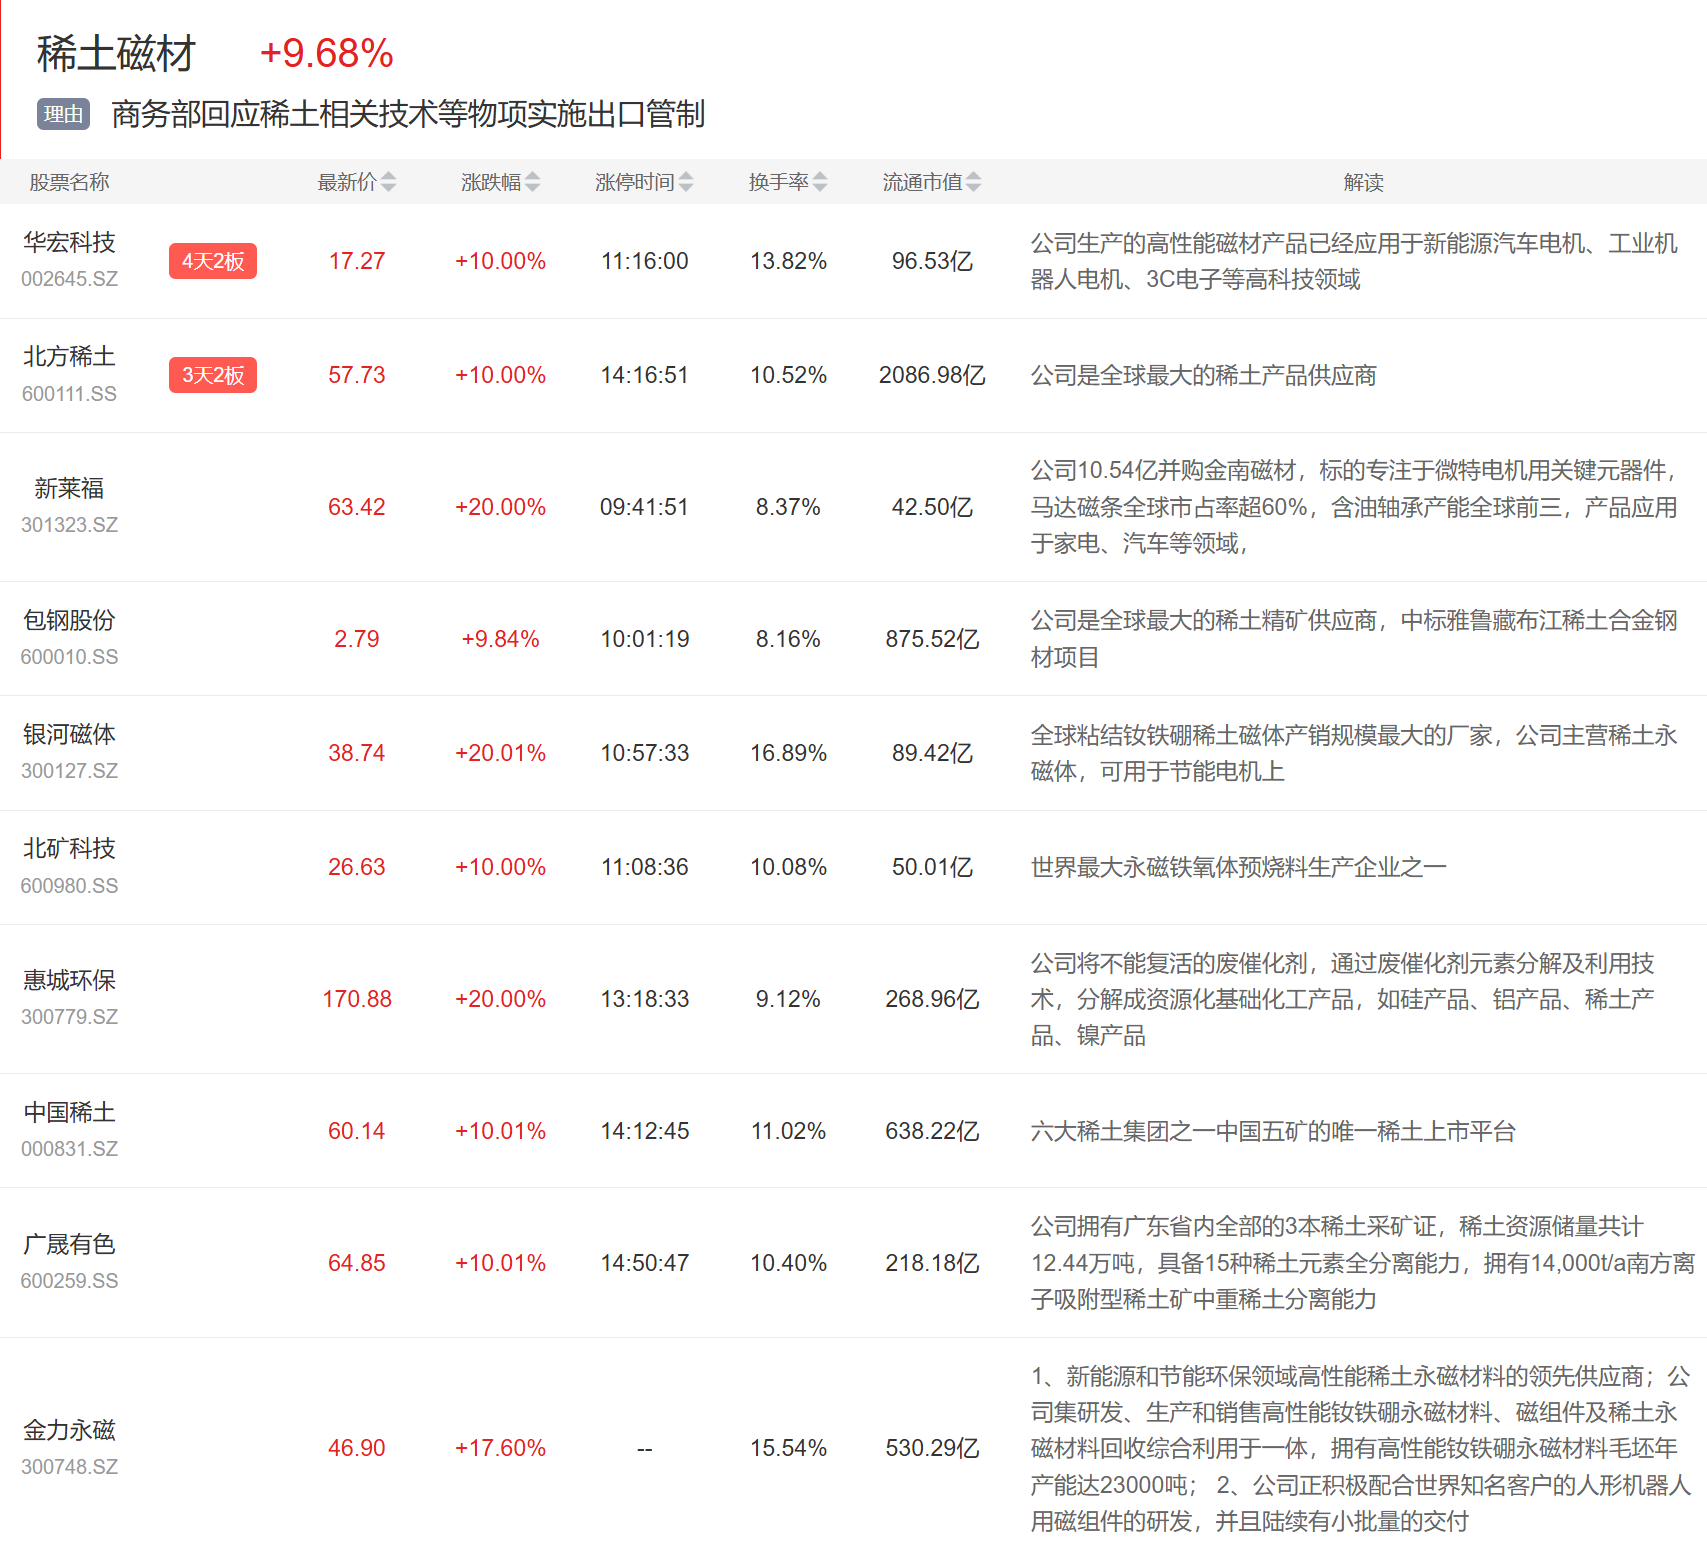Sort by 换手率 column arrows

click(x=820, y=182)
